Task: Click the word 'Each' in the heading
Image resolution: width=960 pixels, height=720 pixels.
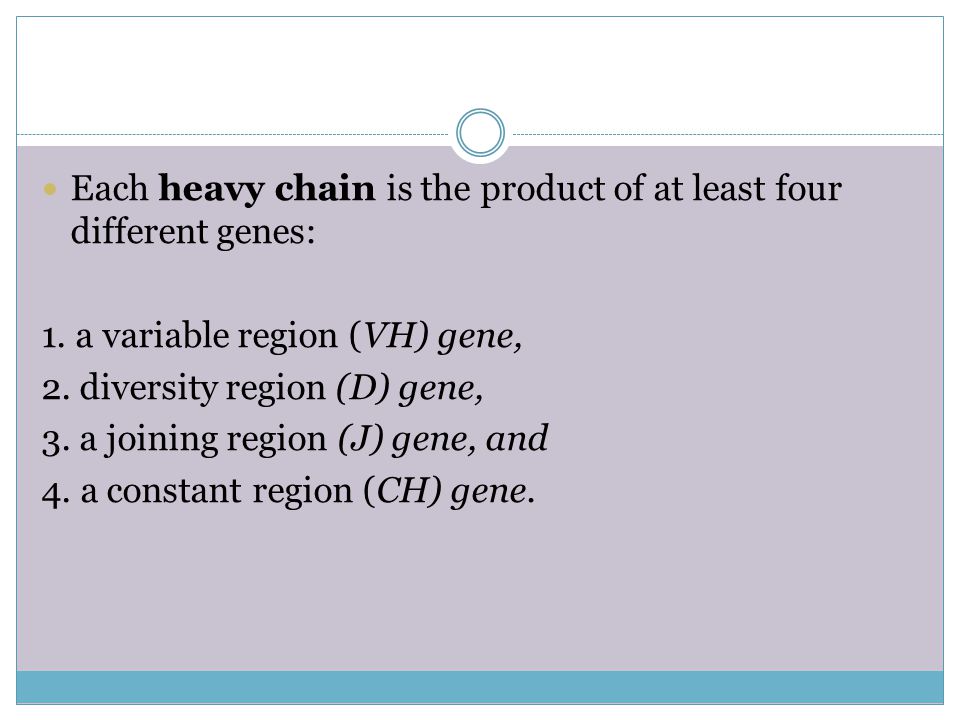Action: (110, 187)
